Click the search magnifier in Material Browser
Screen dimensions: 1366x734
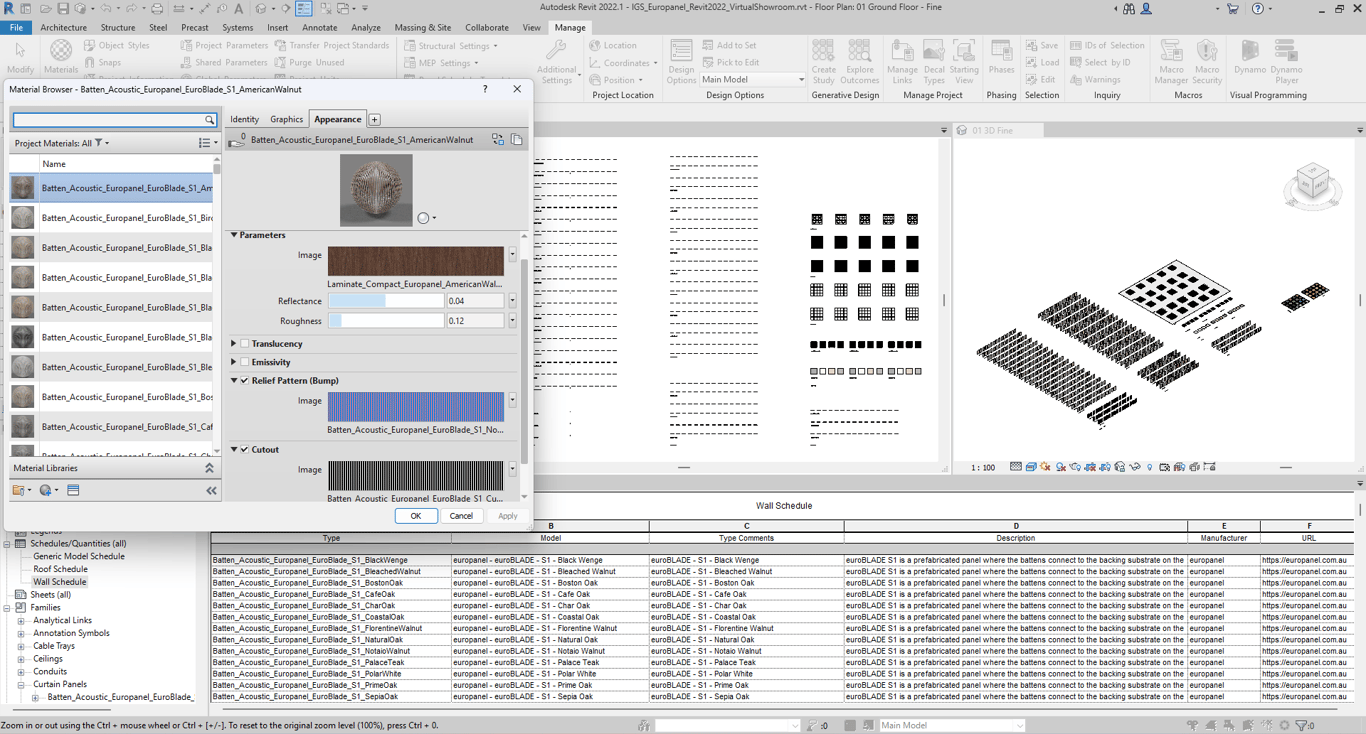click(x=209, y=120)
